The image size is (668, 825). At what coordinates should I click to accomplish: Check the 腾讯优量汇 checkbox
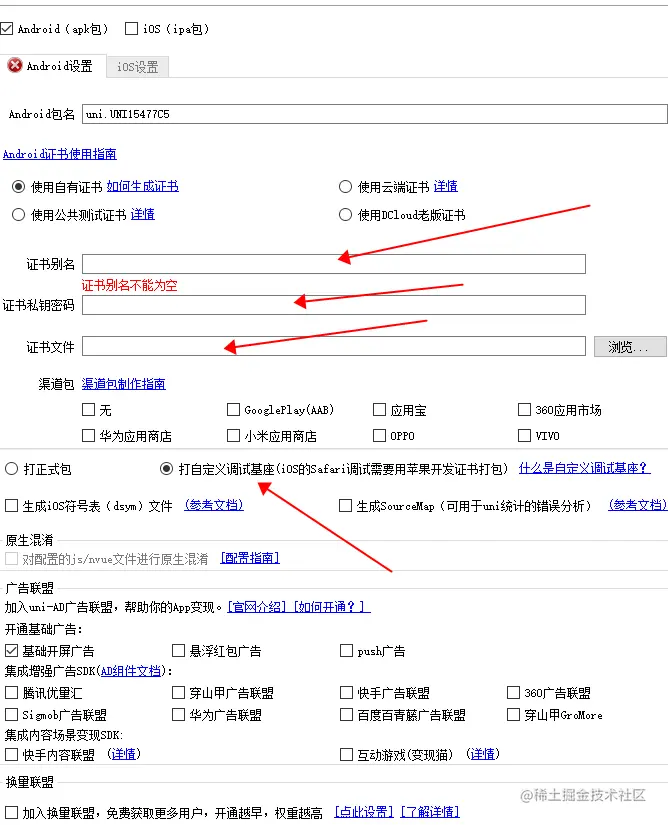pos(11,692)
